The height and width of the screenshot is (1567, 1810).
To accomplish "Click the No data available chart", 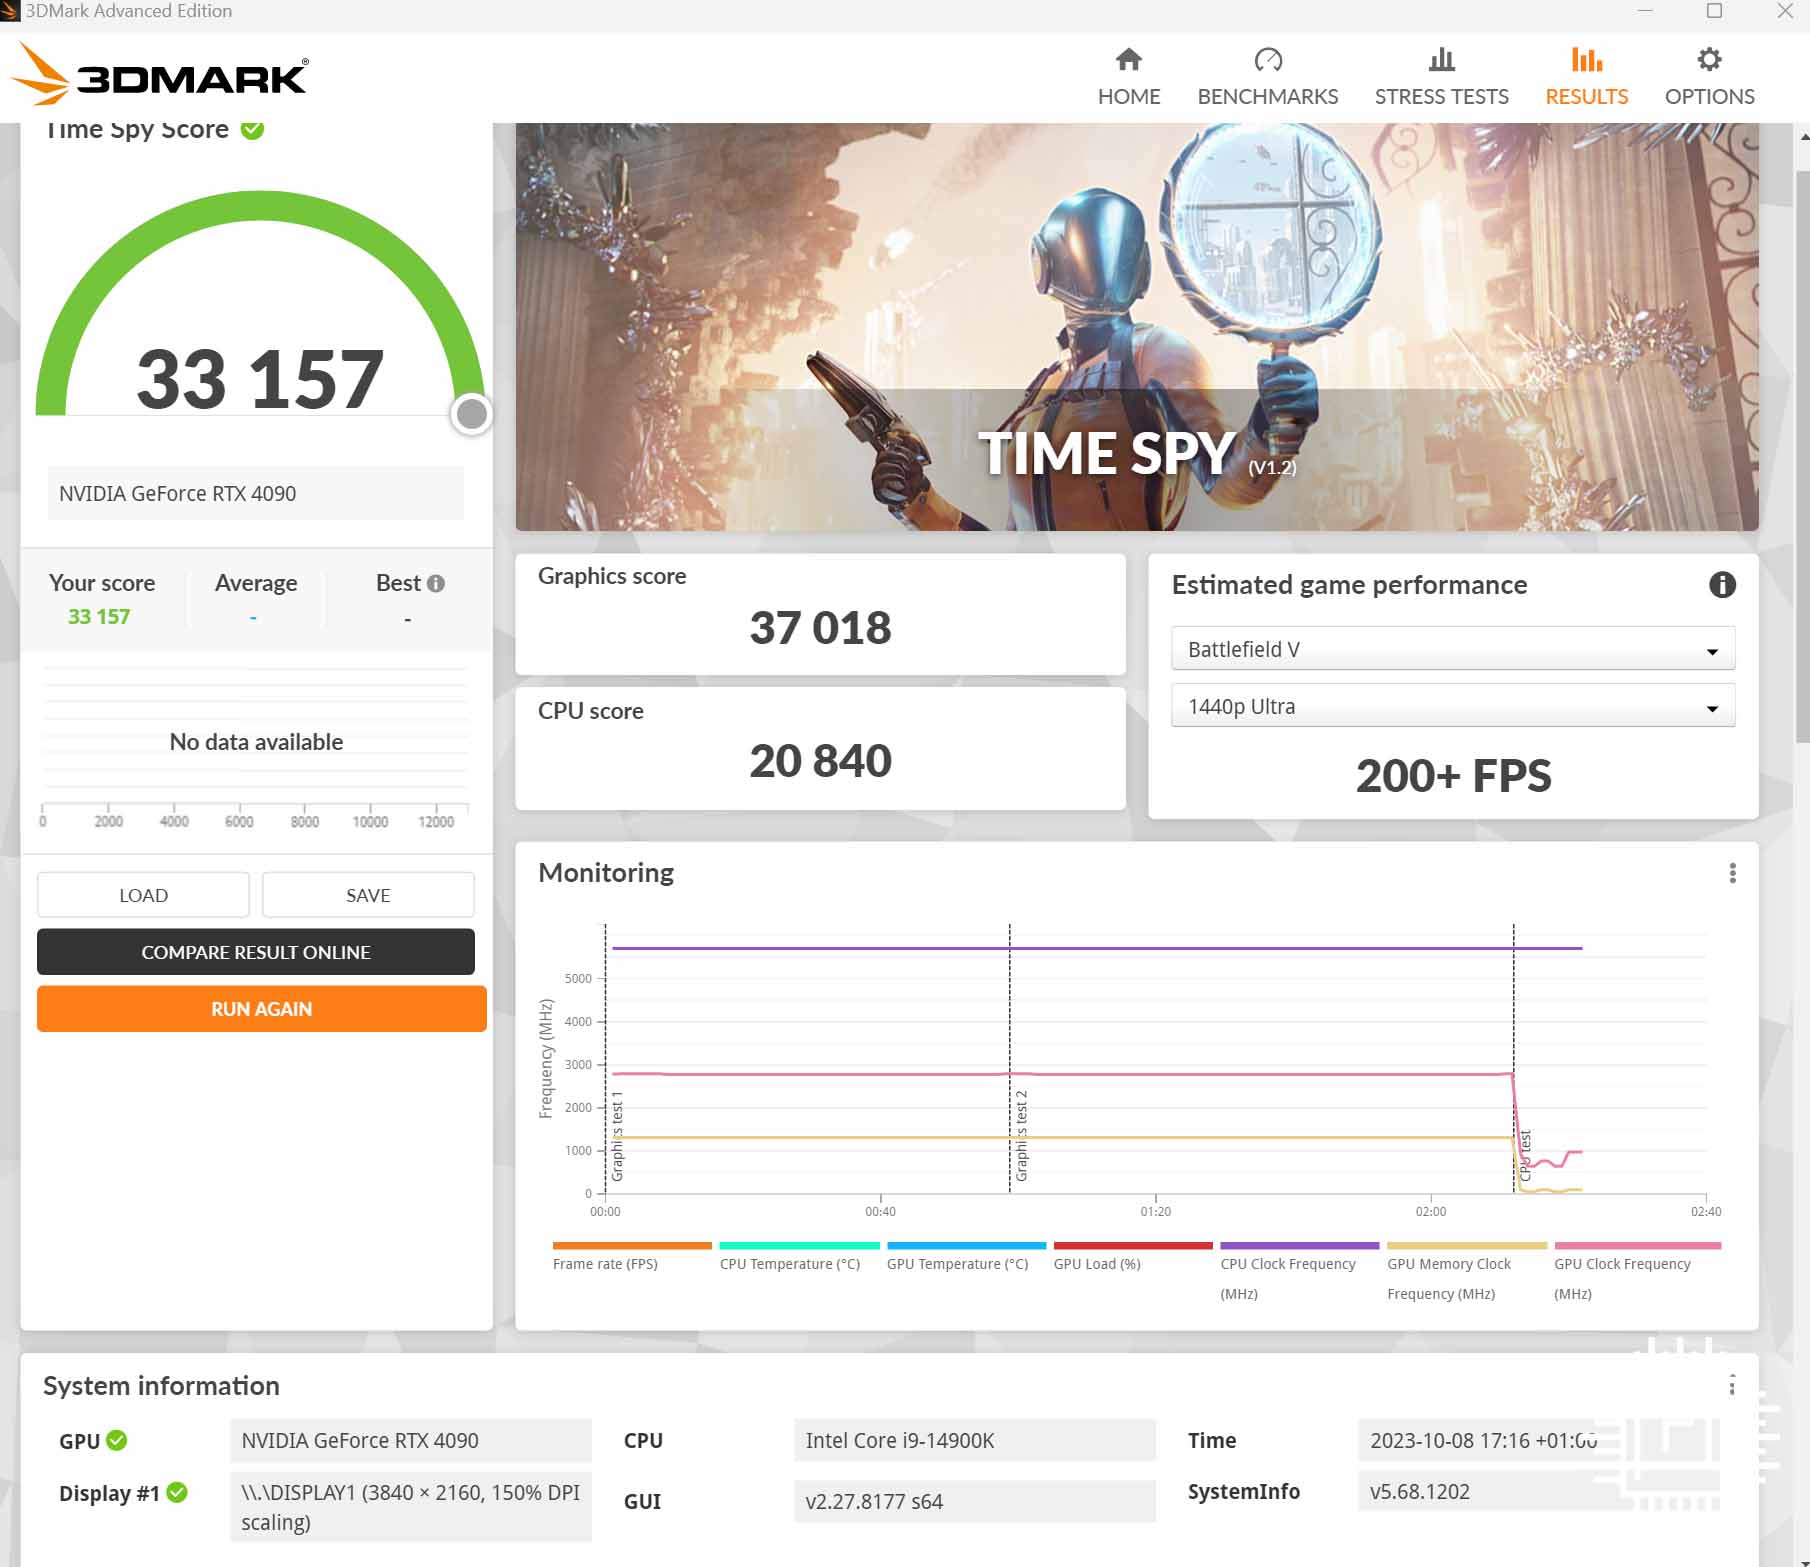I will pos(256,742).
